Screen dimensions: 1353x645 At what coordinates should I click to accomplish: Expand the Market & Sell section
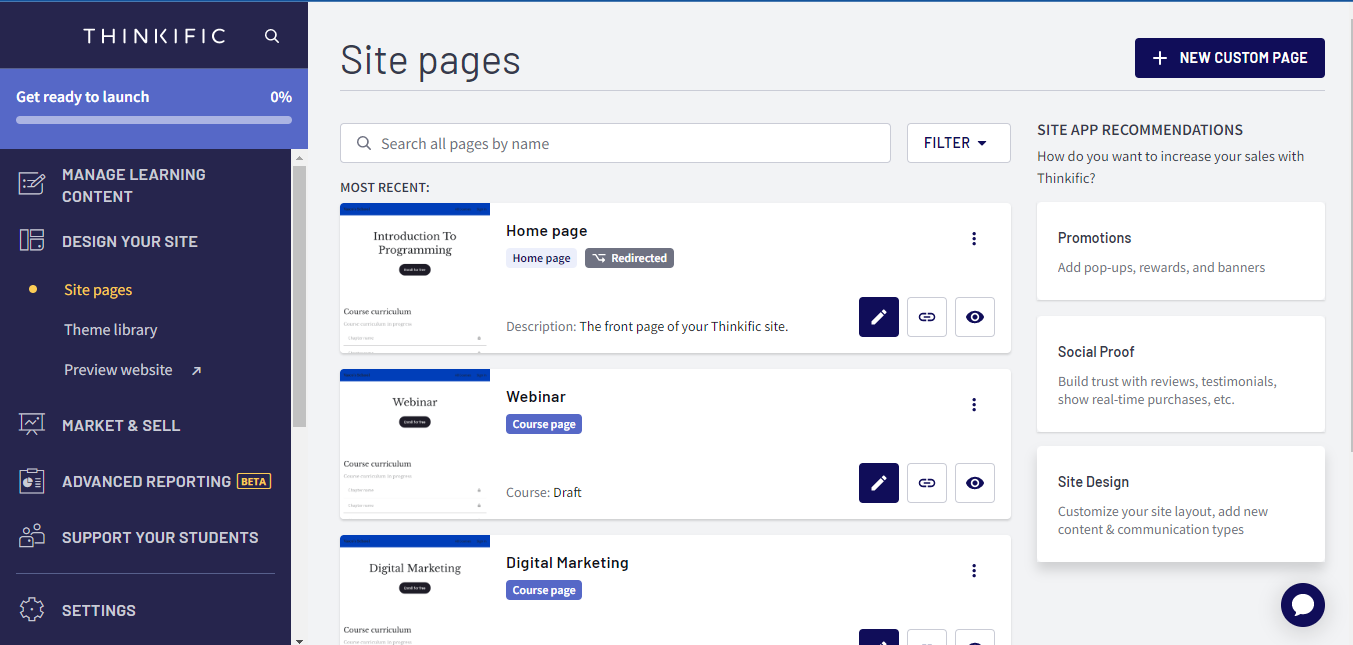121,425
